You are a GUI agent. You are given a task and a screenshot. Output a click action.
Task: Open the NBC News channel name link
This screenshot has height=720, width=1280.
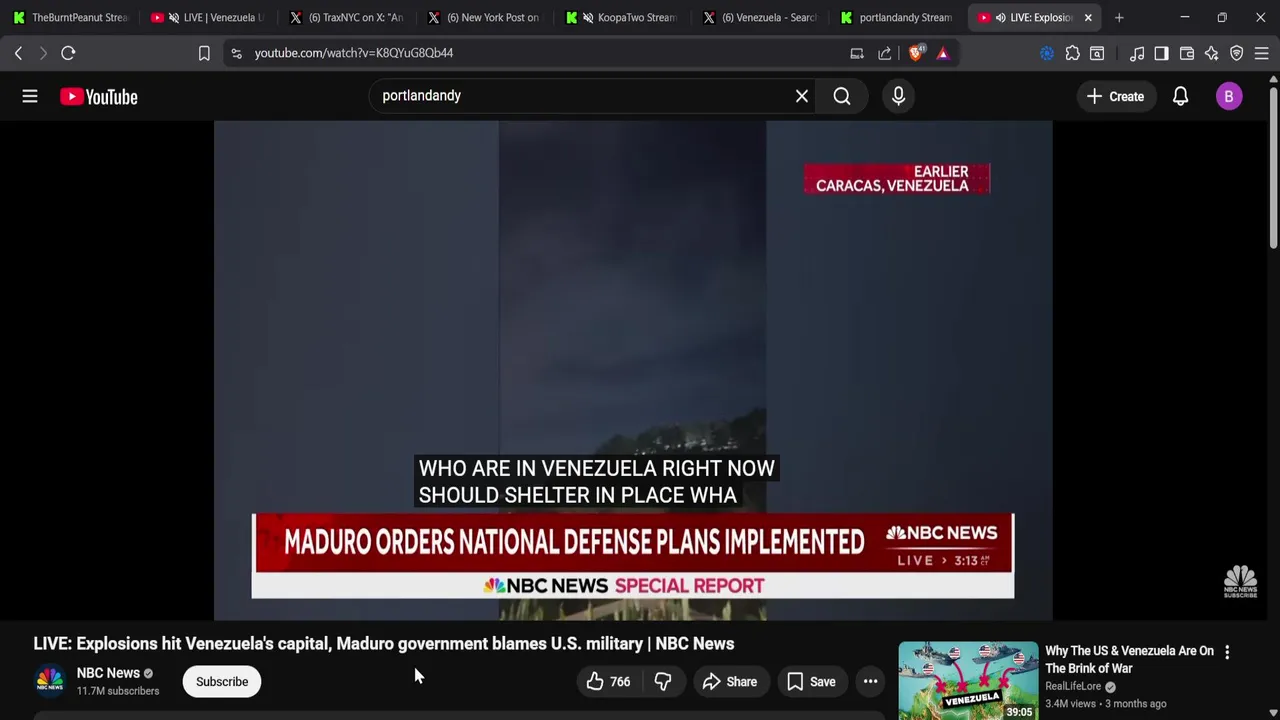[108, 673]
